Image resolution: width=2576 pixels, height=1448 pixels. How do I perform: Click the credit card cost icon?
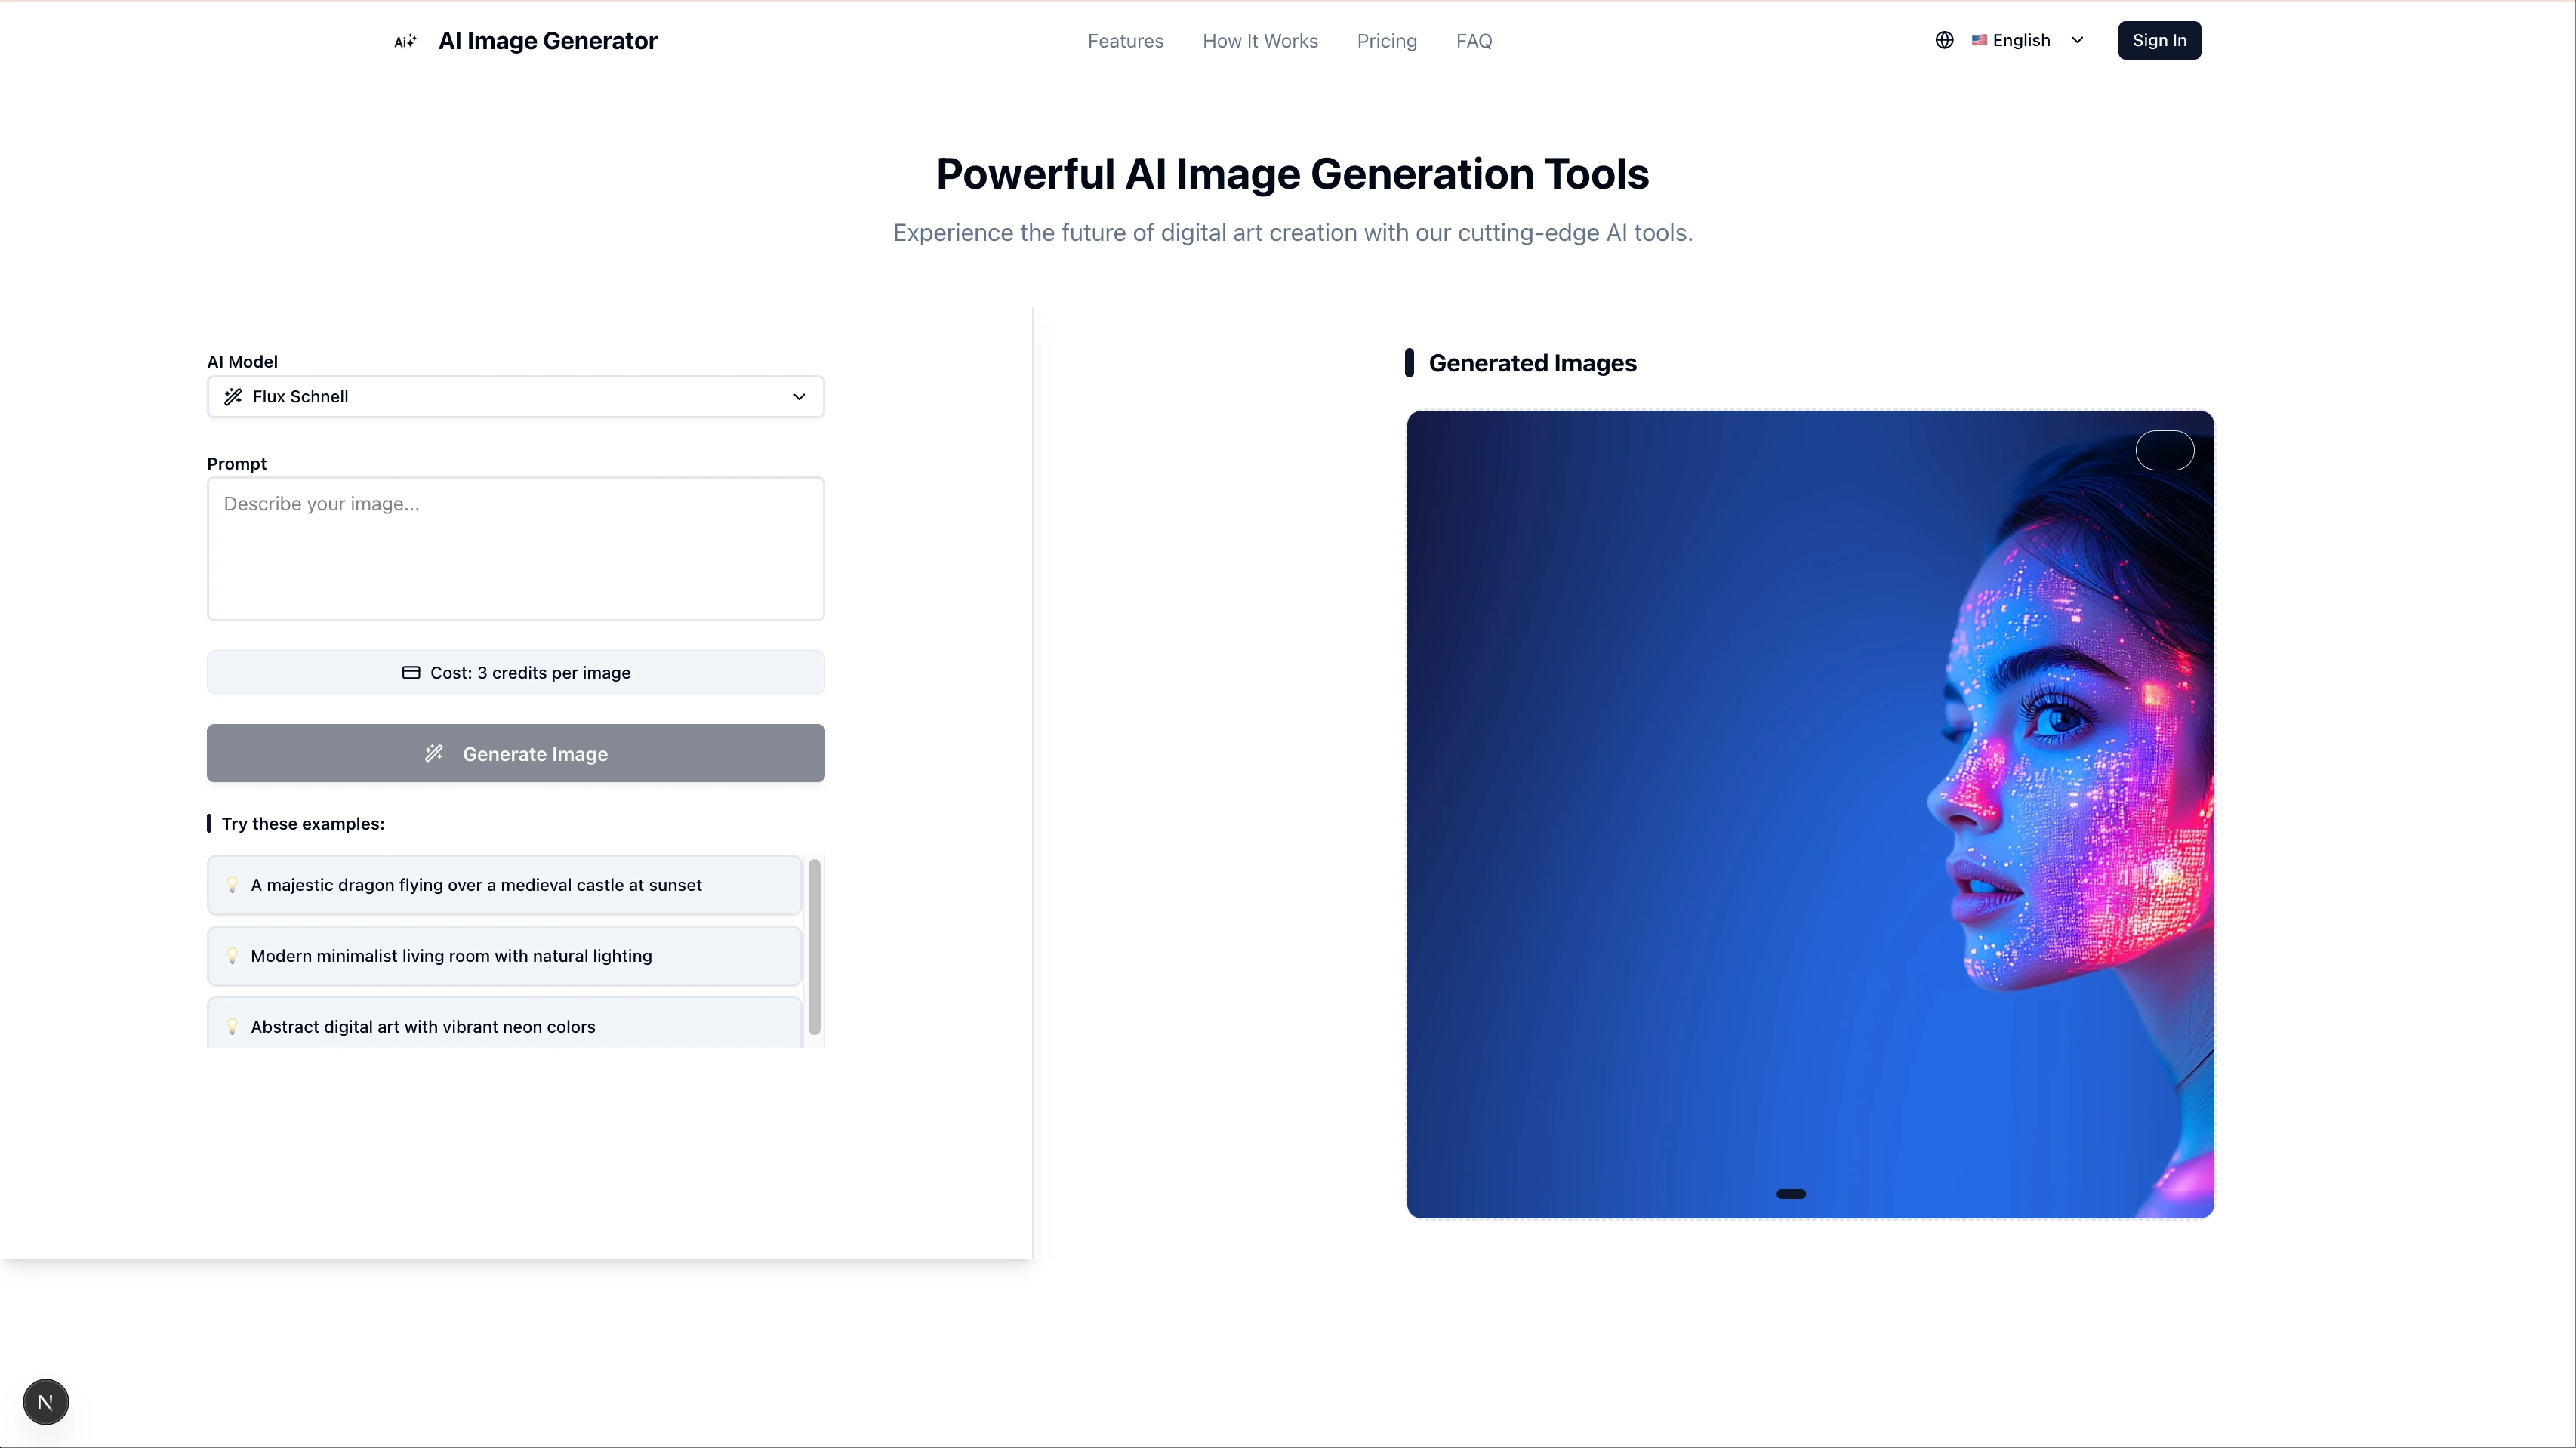tap(411, 672)
